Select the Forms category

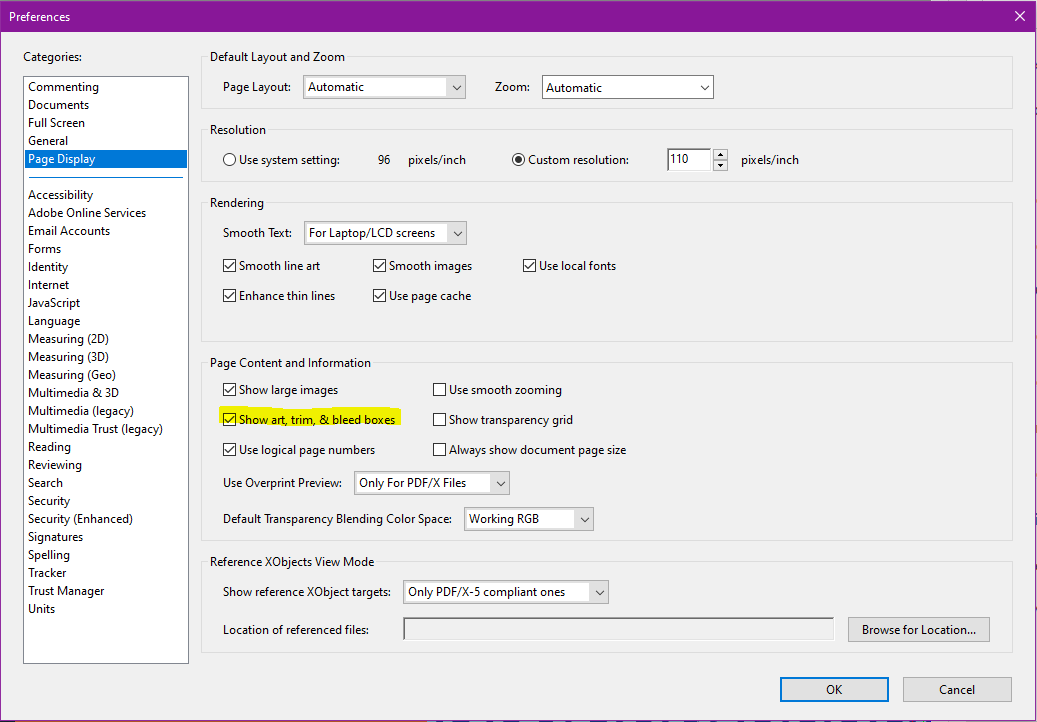tap(44, 249)
